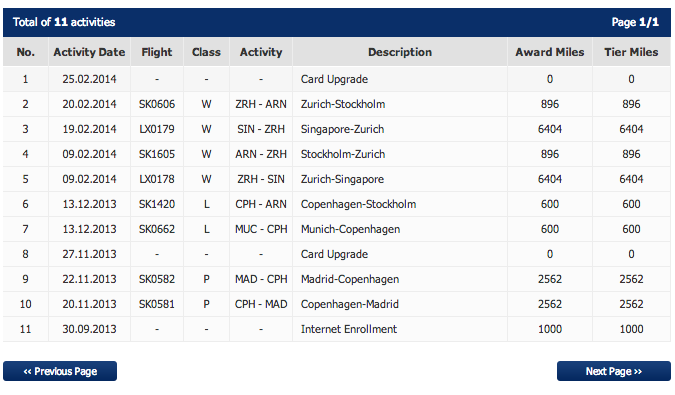Select the Activity Date column header

point(89,52)
